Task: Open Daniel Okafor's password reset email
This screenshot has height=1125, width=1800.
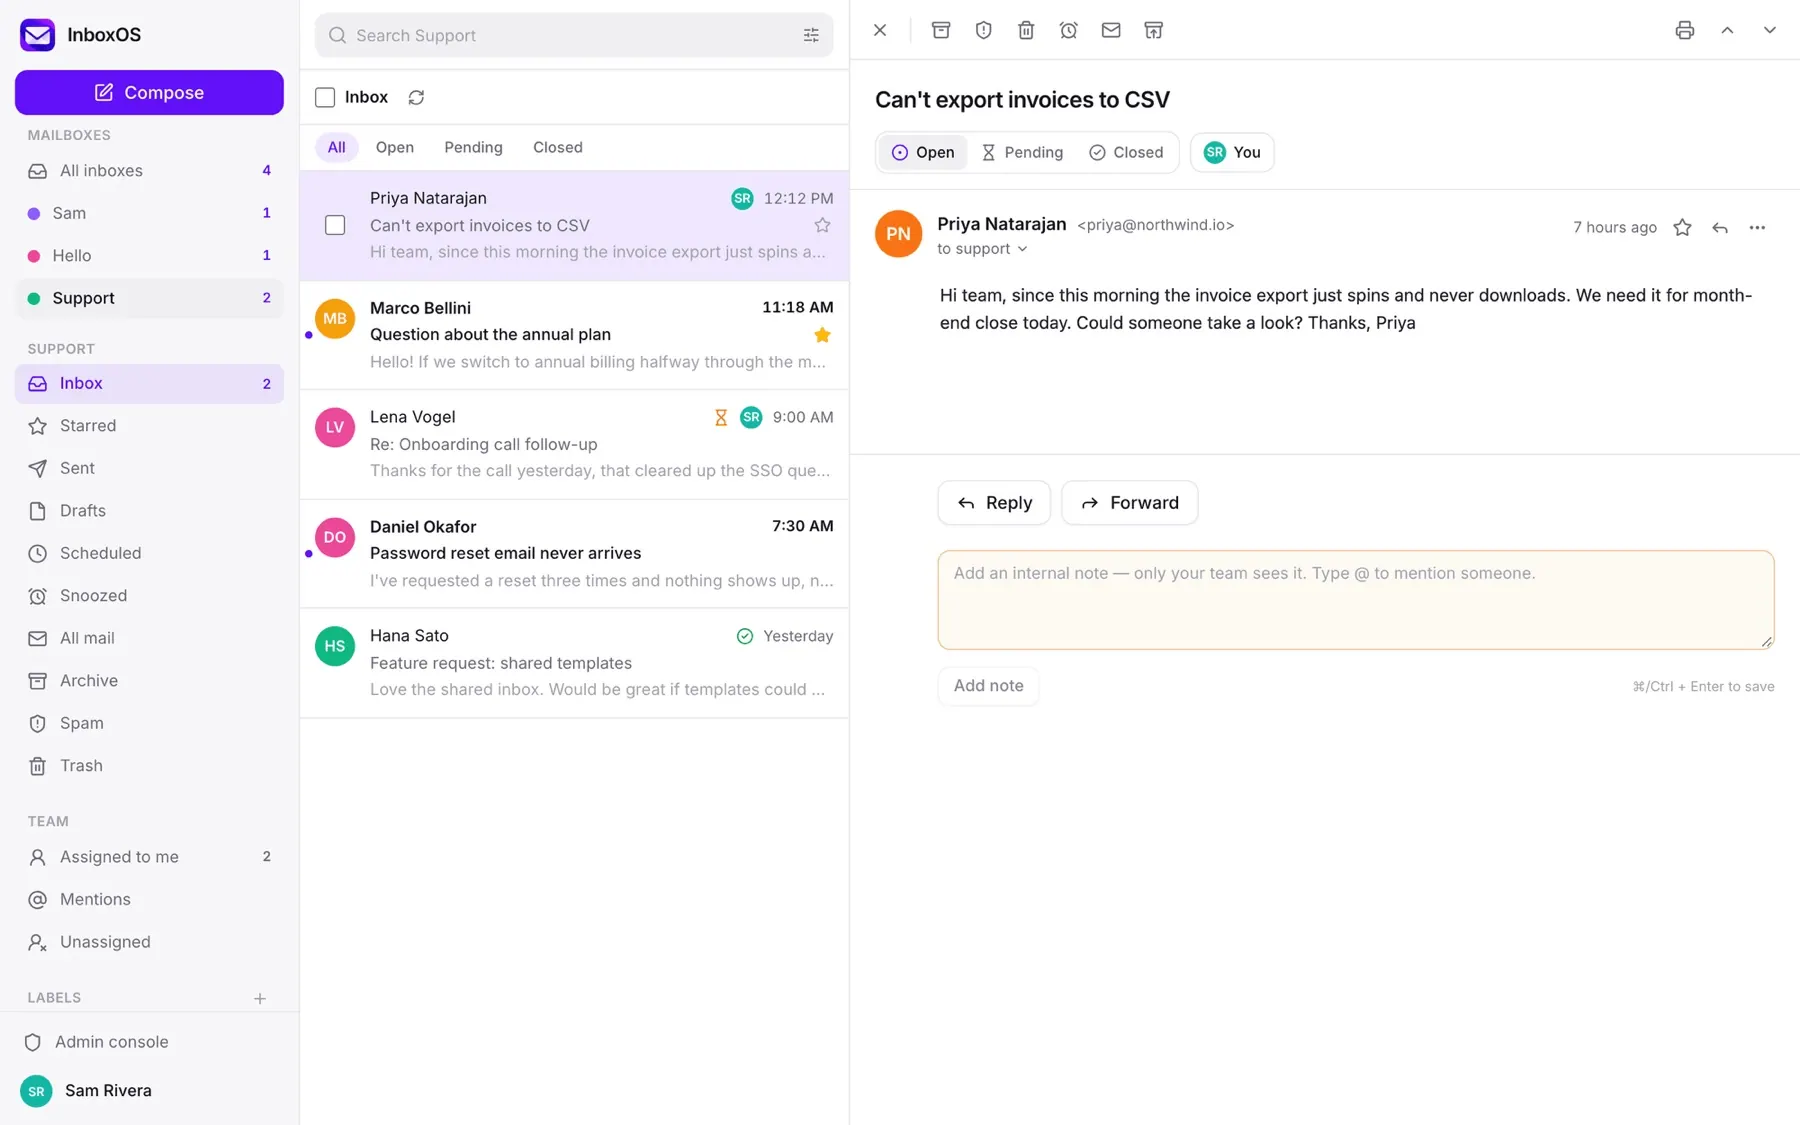Action: [574, 554]
